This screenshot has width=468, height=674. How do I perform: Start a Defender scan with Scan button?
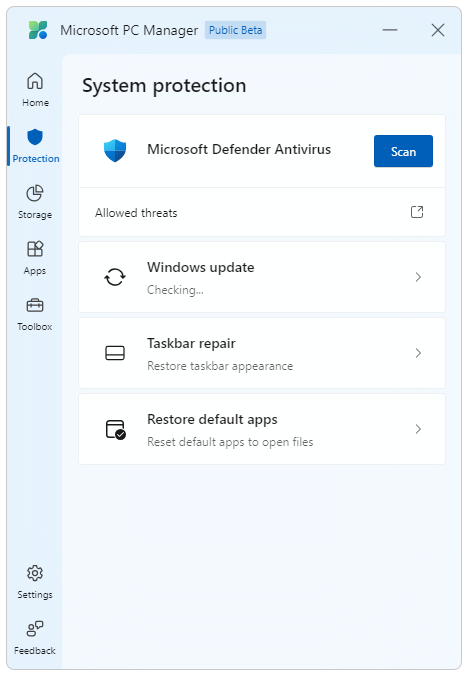(x=403, y=151)
